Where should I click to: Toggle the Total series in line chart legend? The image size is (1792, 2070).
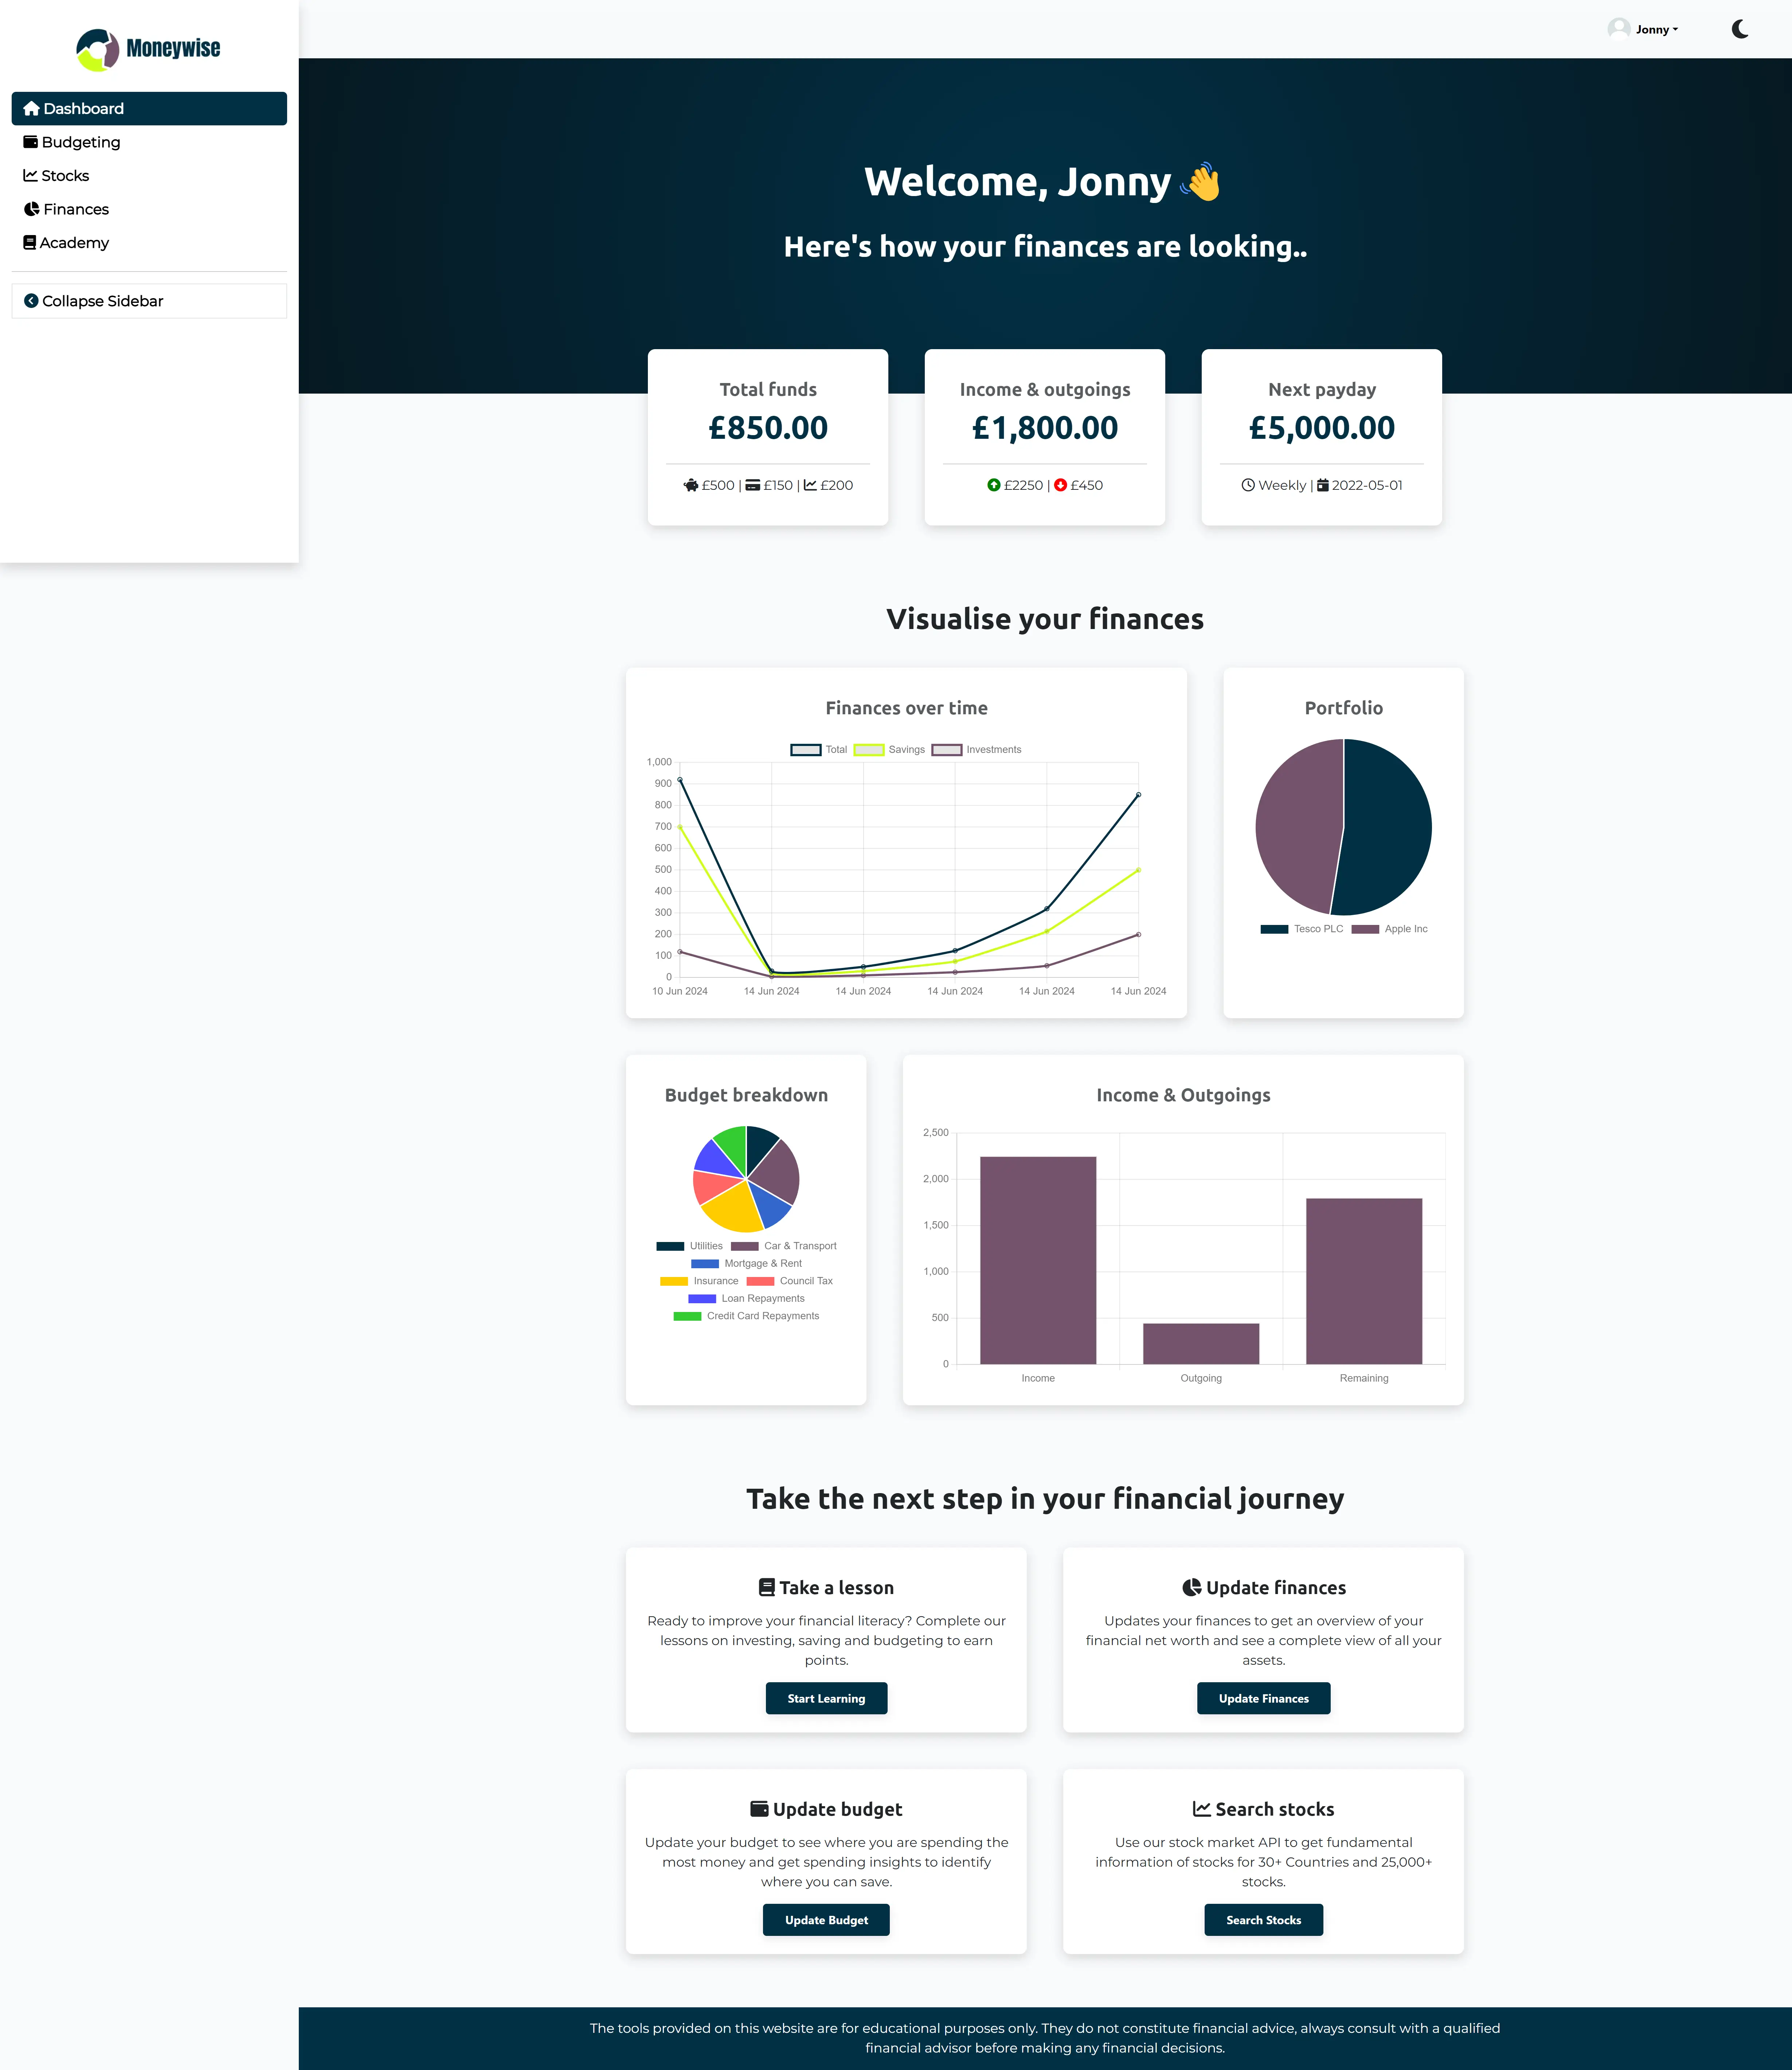[819, 750]
